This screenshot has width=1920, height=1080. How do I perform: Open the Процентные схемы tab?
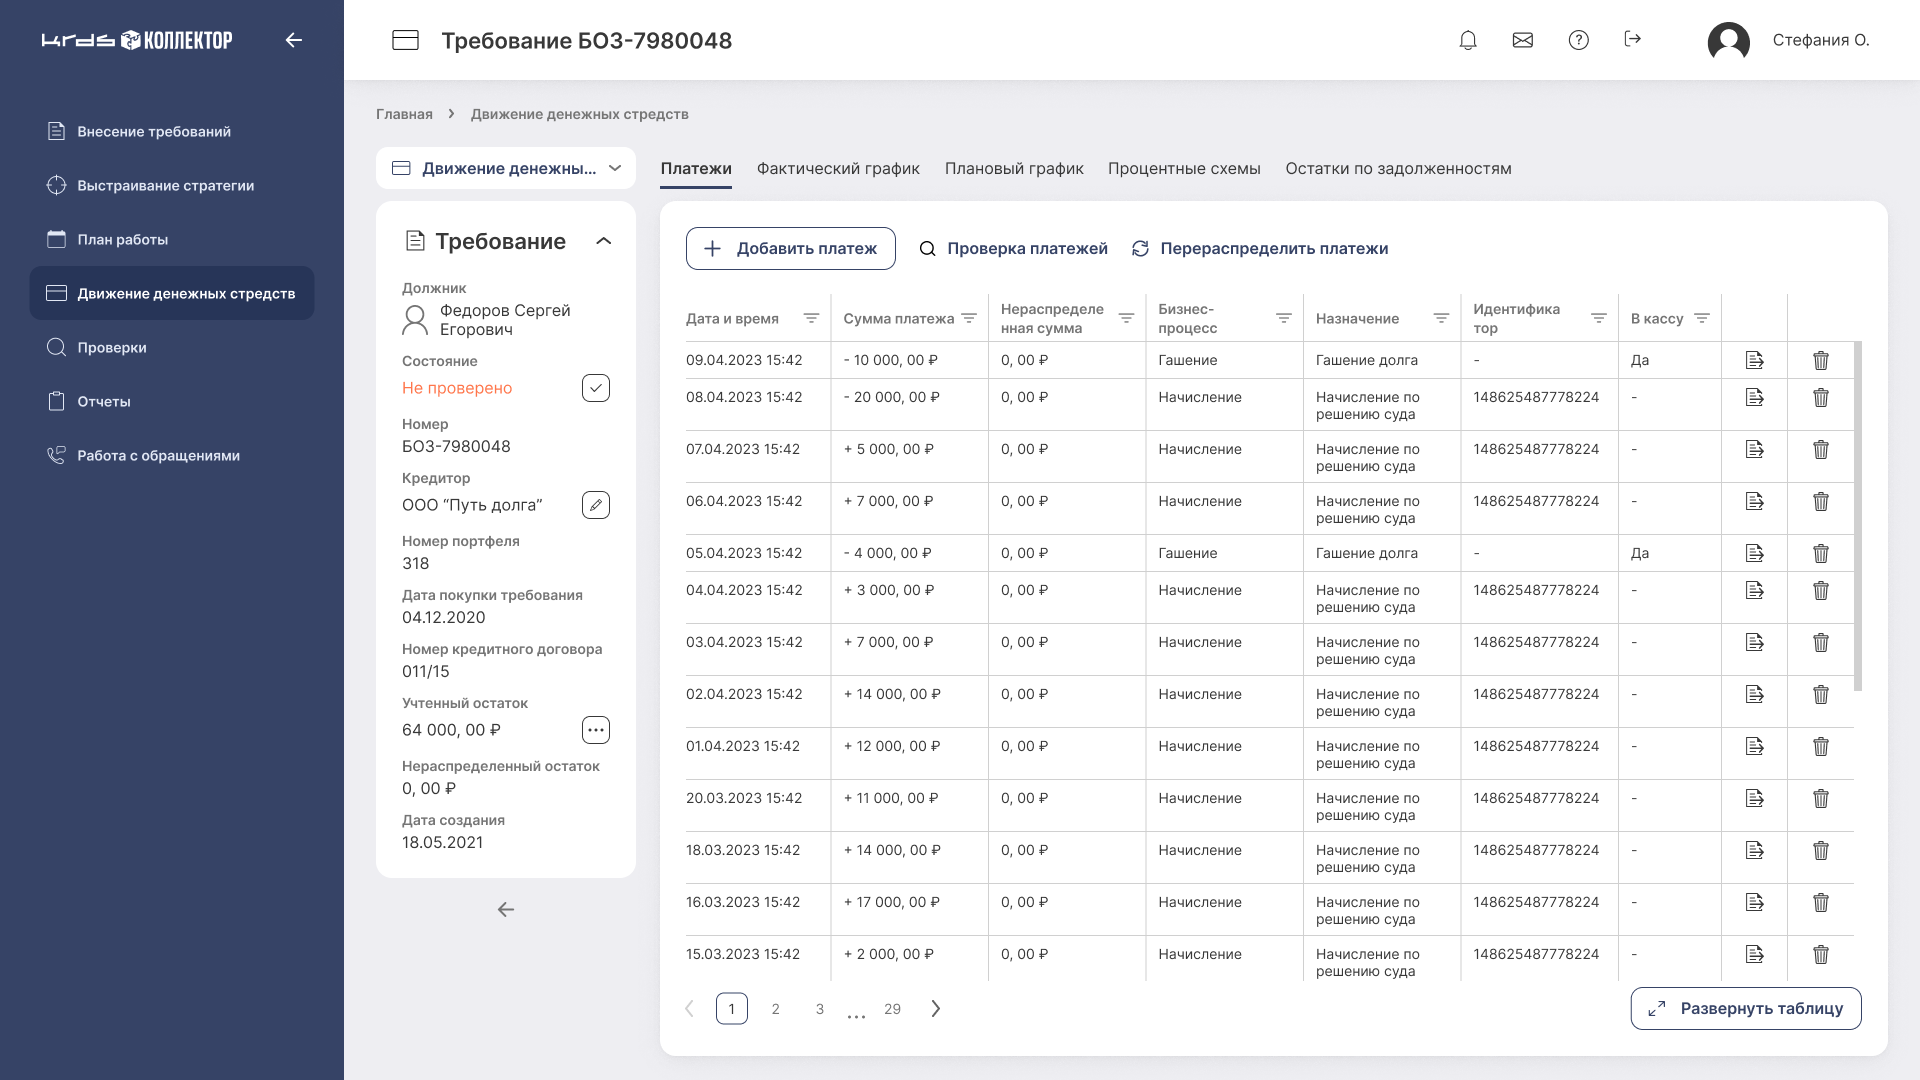point(1184,168)
